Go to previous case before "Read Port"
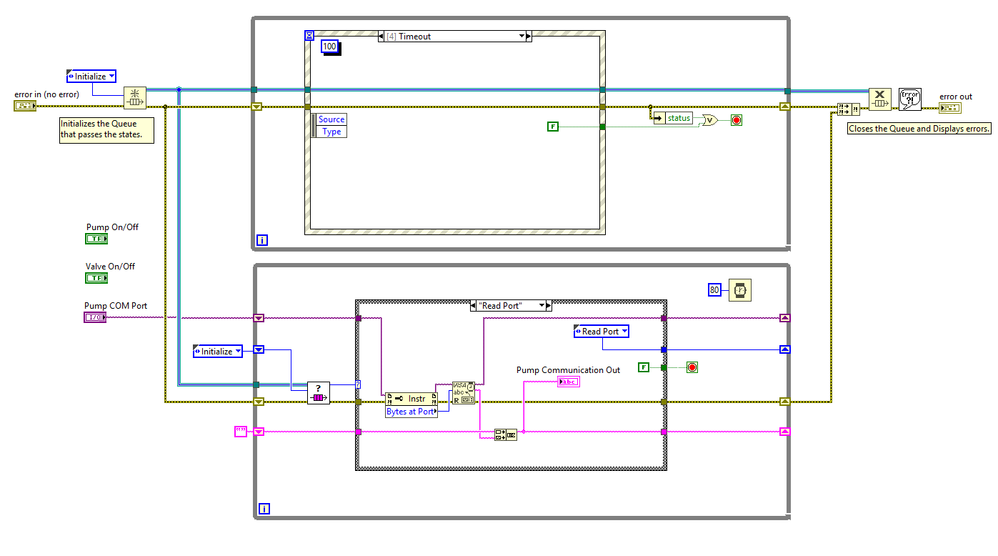998x556 pixels. click(x=474, y=306)
